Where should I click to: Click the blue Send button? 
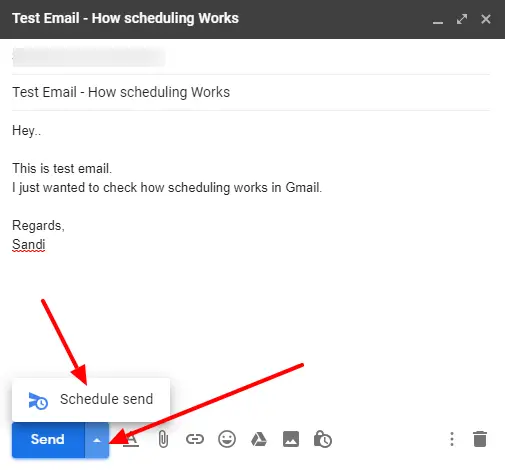click(x=48, y=440)
